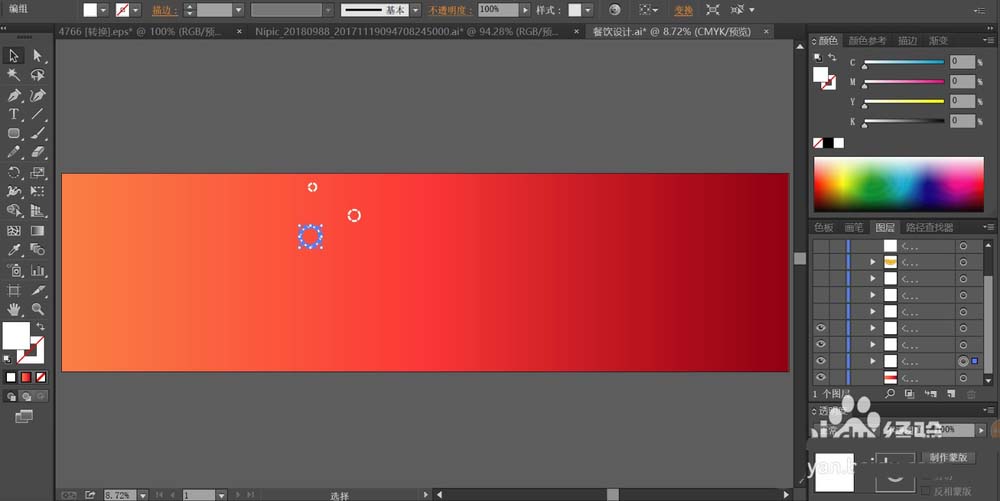
Task: Open the 路径查找器 pathfinder tab
Action: tap(929, 228)
